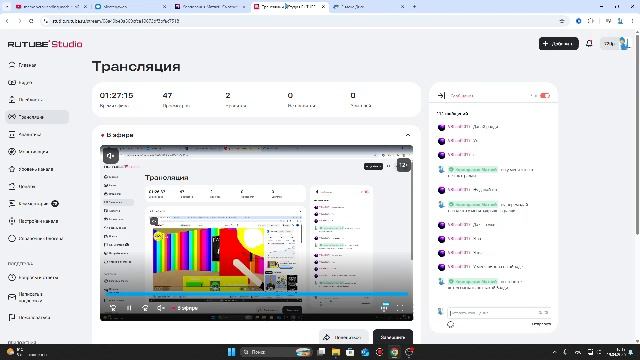The image size is (640, 360).
Task: Switch to the second browser tab
Action: (x=130, y=7)
